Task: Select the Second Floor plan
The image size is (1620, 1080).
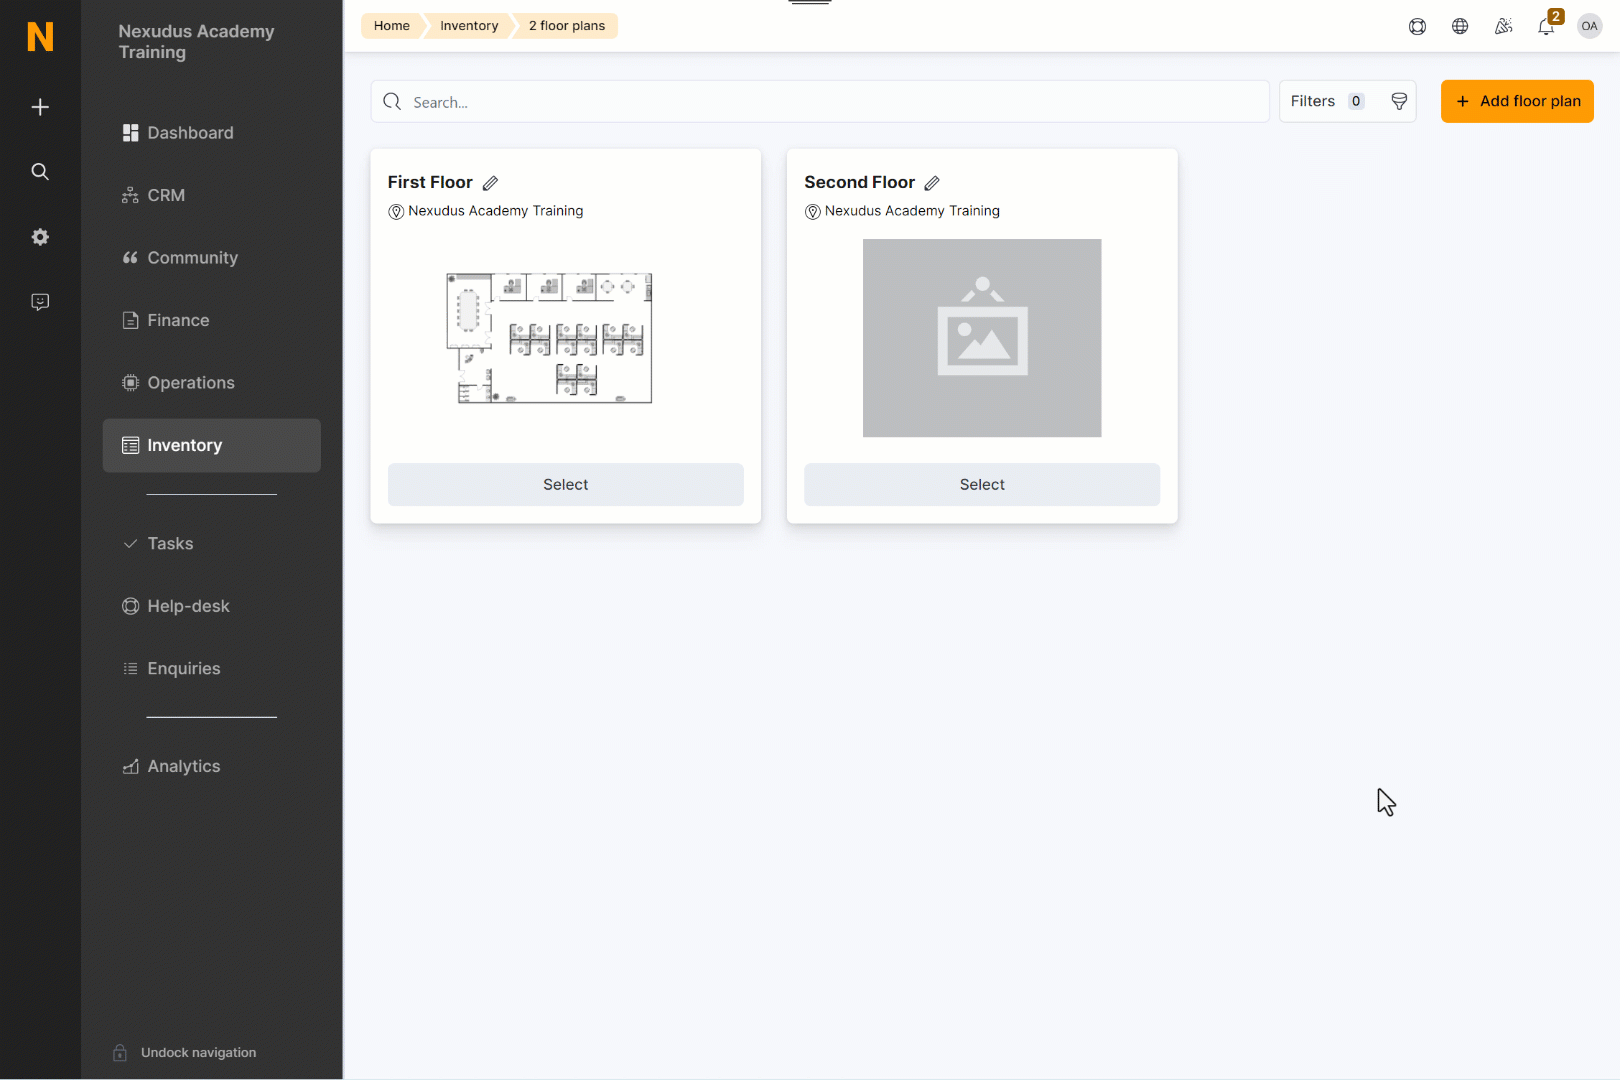Action: click(x=982, y=485)
